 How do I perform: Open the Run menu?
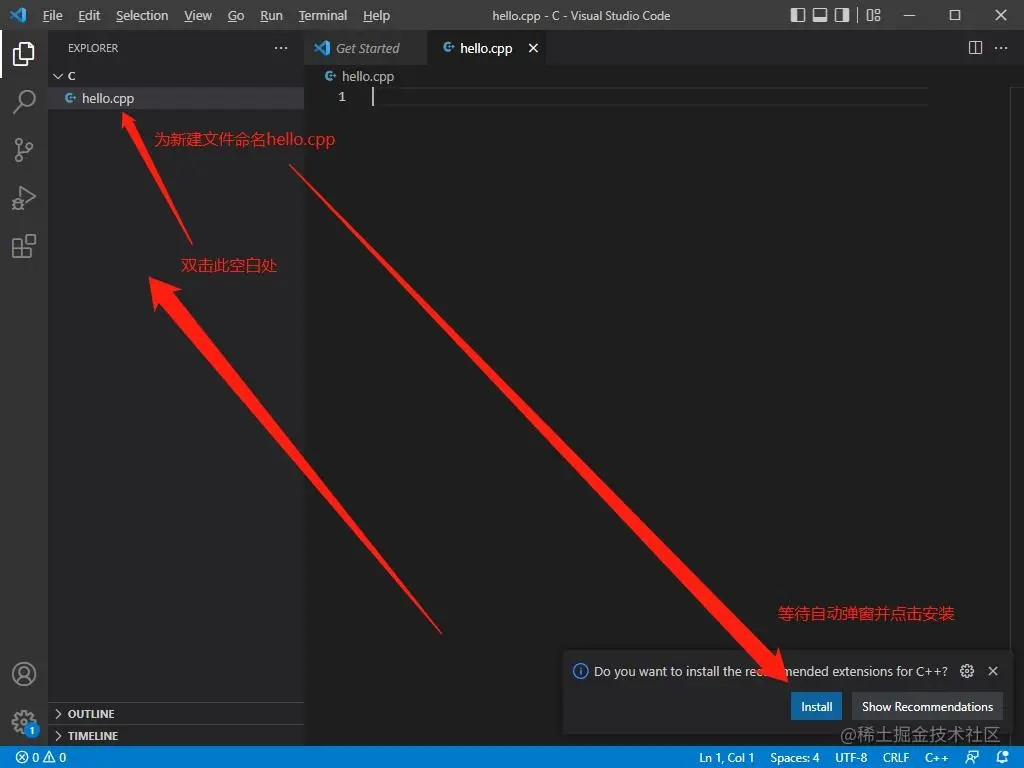tap(271, 15)
